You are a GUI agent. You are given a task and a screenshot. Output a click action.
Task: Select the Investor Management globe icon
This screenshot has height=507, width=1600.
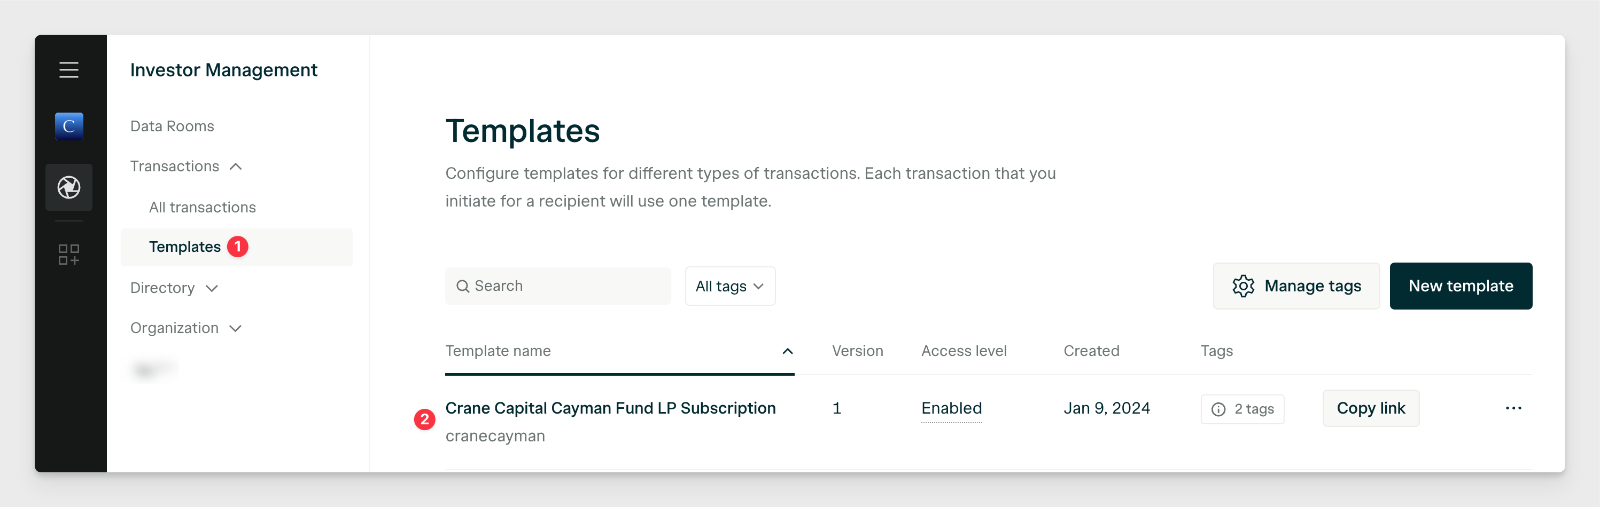[69, 187]
